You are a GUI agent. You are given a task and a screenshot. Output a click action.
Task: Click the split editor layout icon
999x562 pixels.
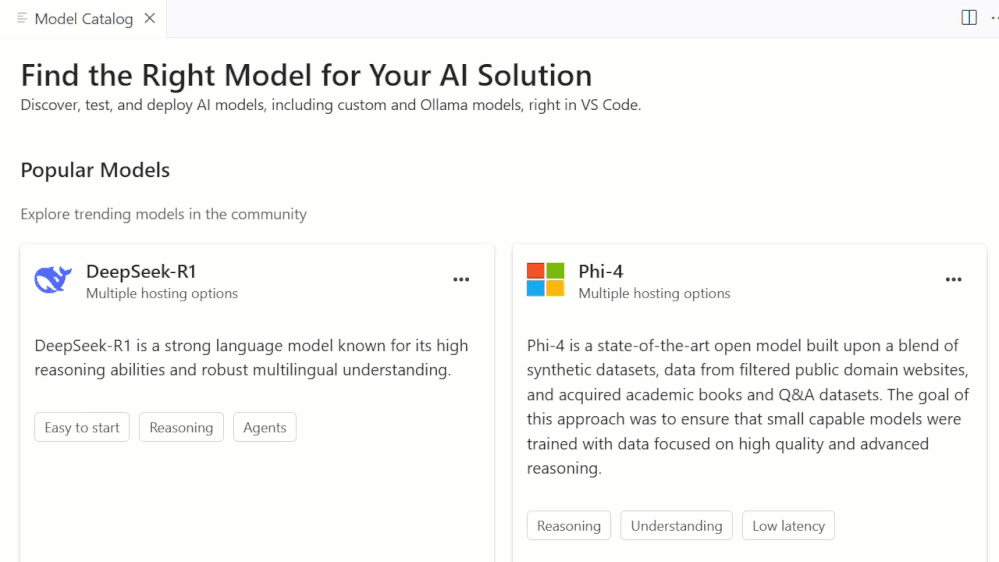click(x=969, y=18)
